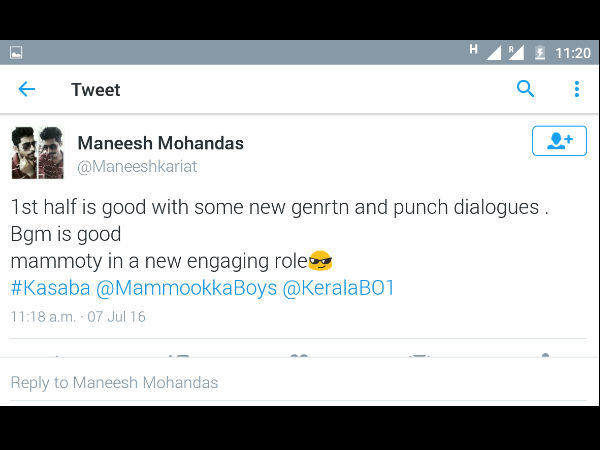Tap the @Maneeshkariat handle

[137, 166]
